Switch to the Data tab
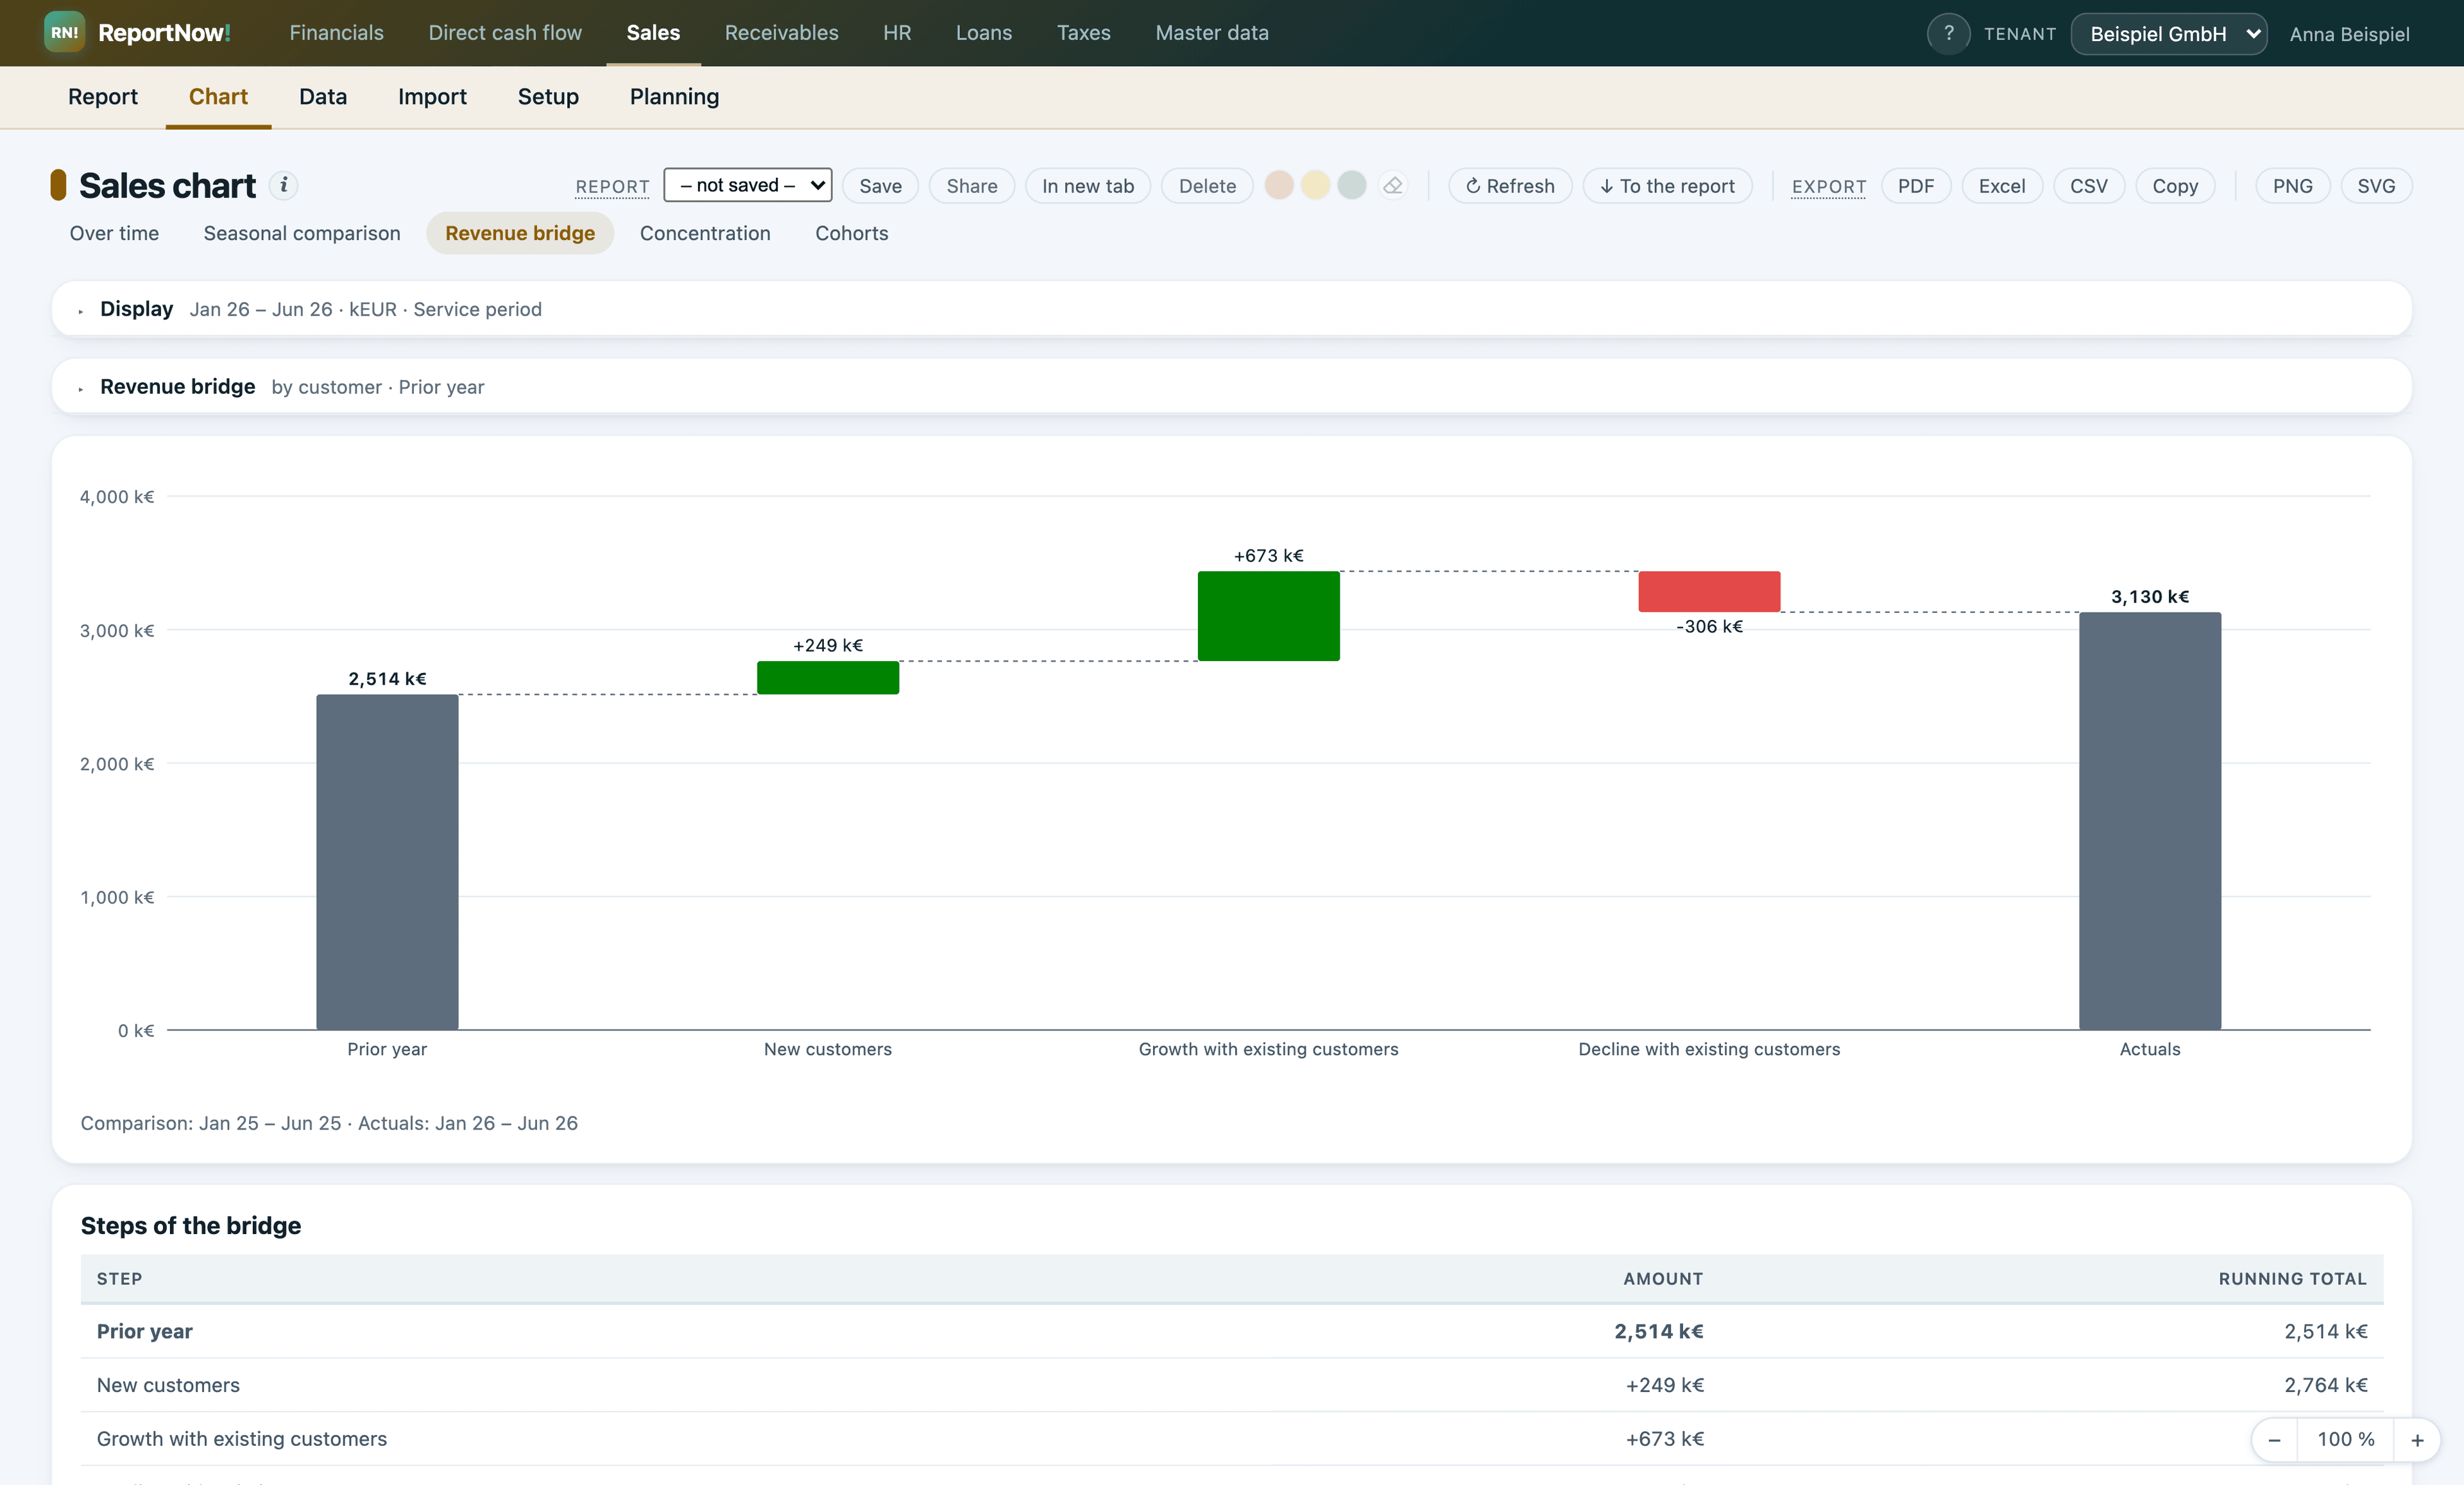Screen dimensions: 2464x1485 click(323, 96)
